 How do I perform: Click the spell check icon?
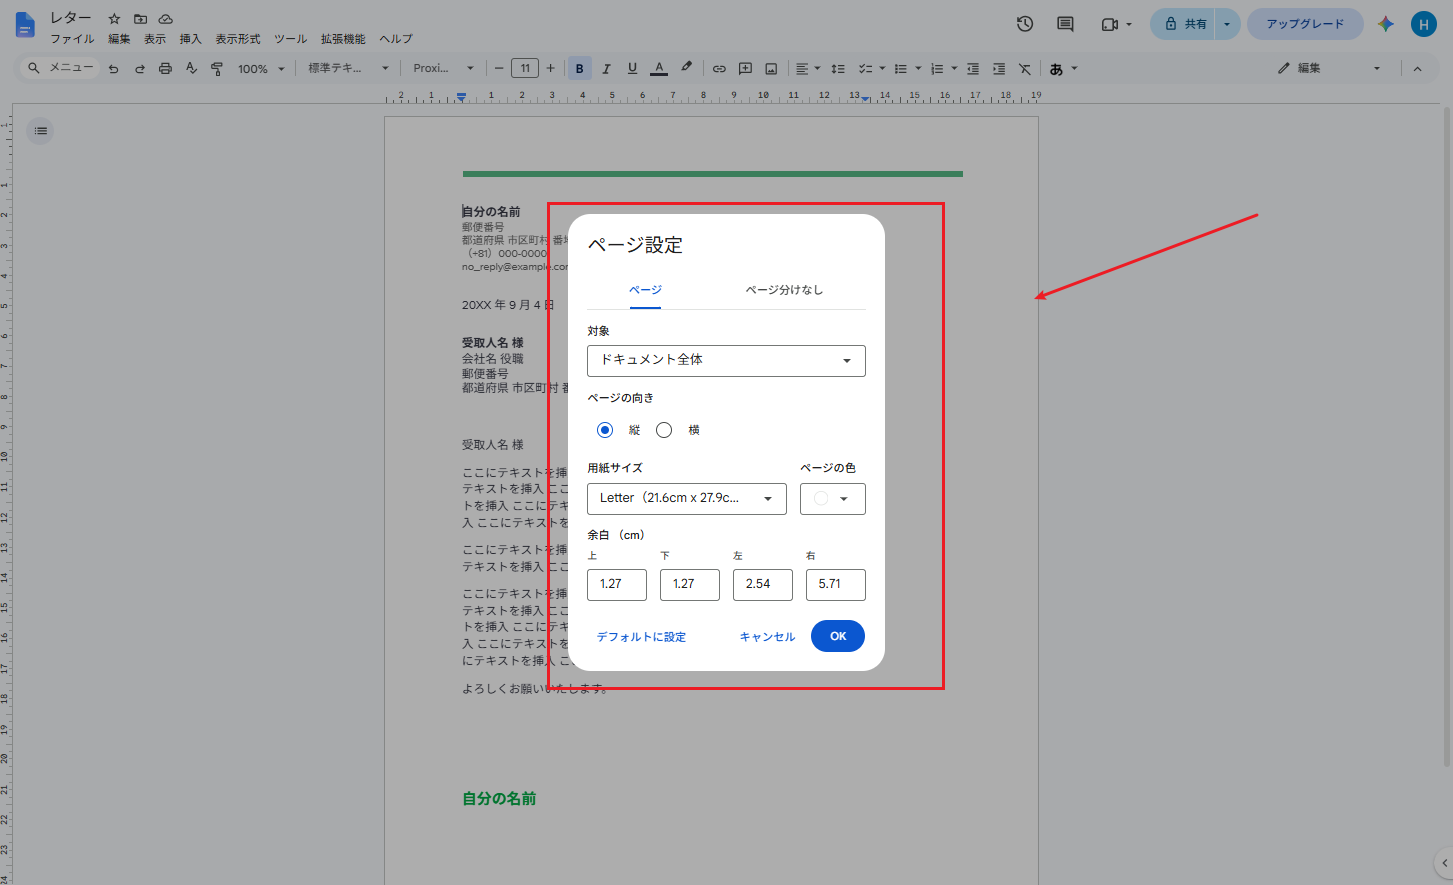191,69
